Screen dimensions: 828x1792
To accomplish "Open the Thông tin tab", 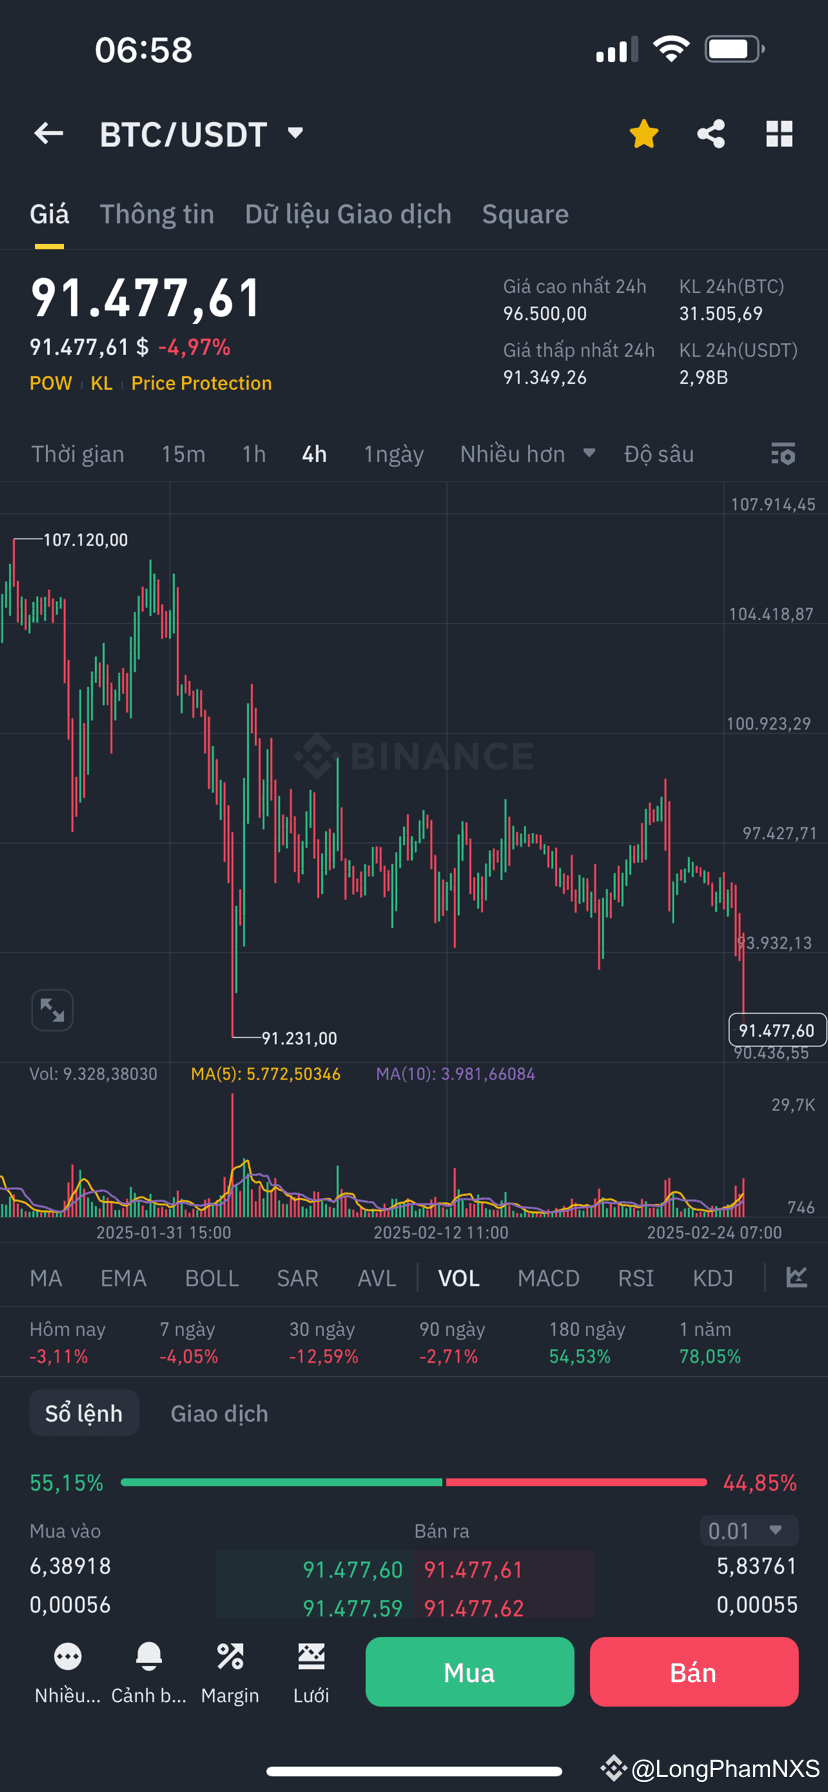I will [x=157, y=214].
